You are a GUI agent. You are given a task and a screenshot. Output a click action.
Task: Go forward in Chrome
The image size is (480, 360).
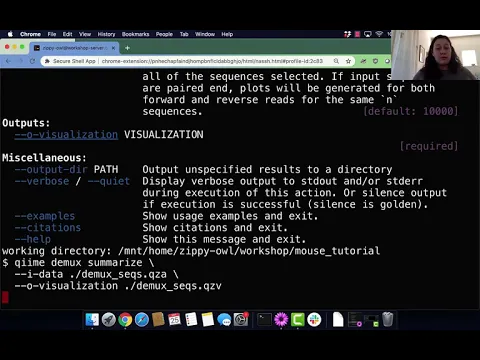pyautogui.click(x=21, y=61)
